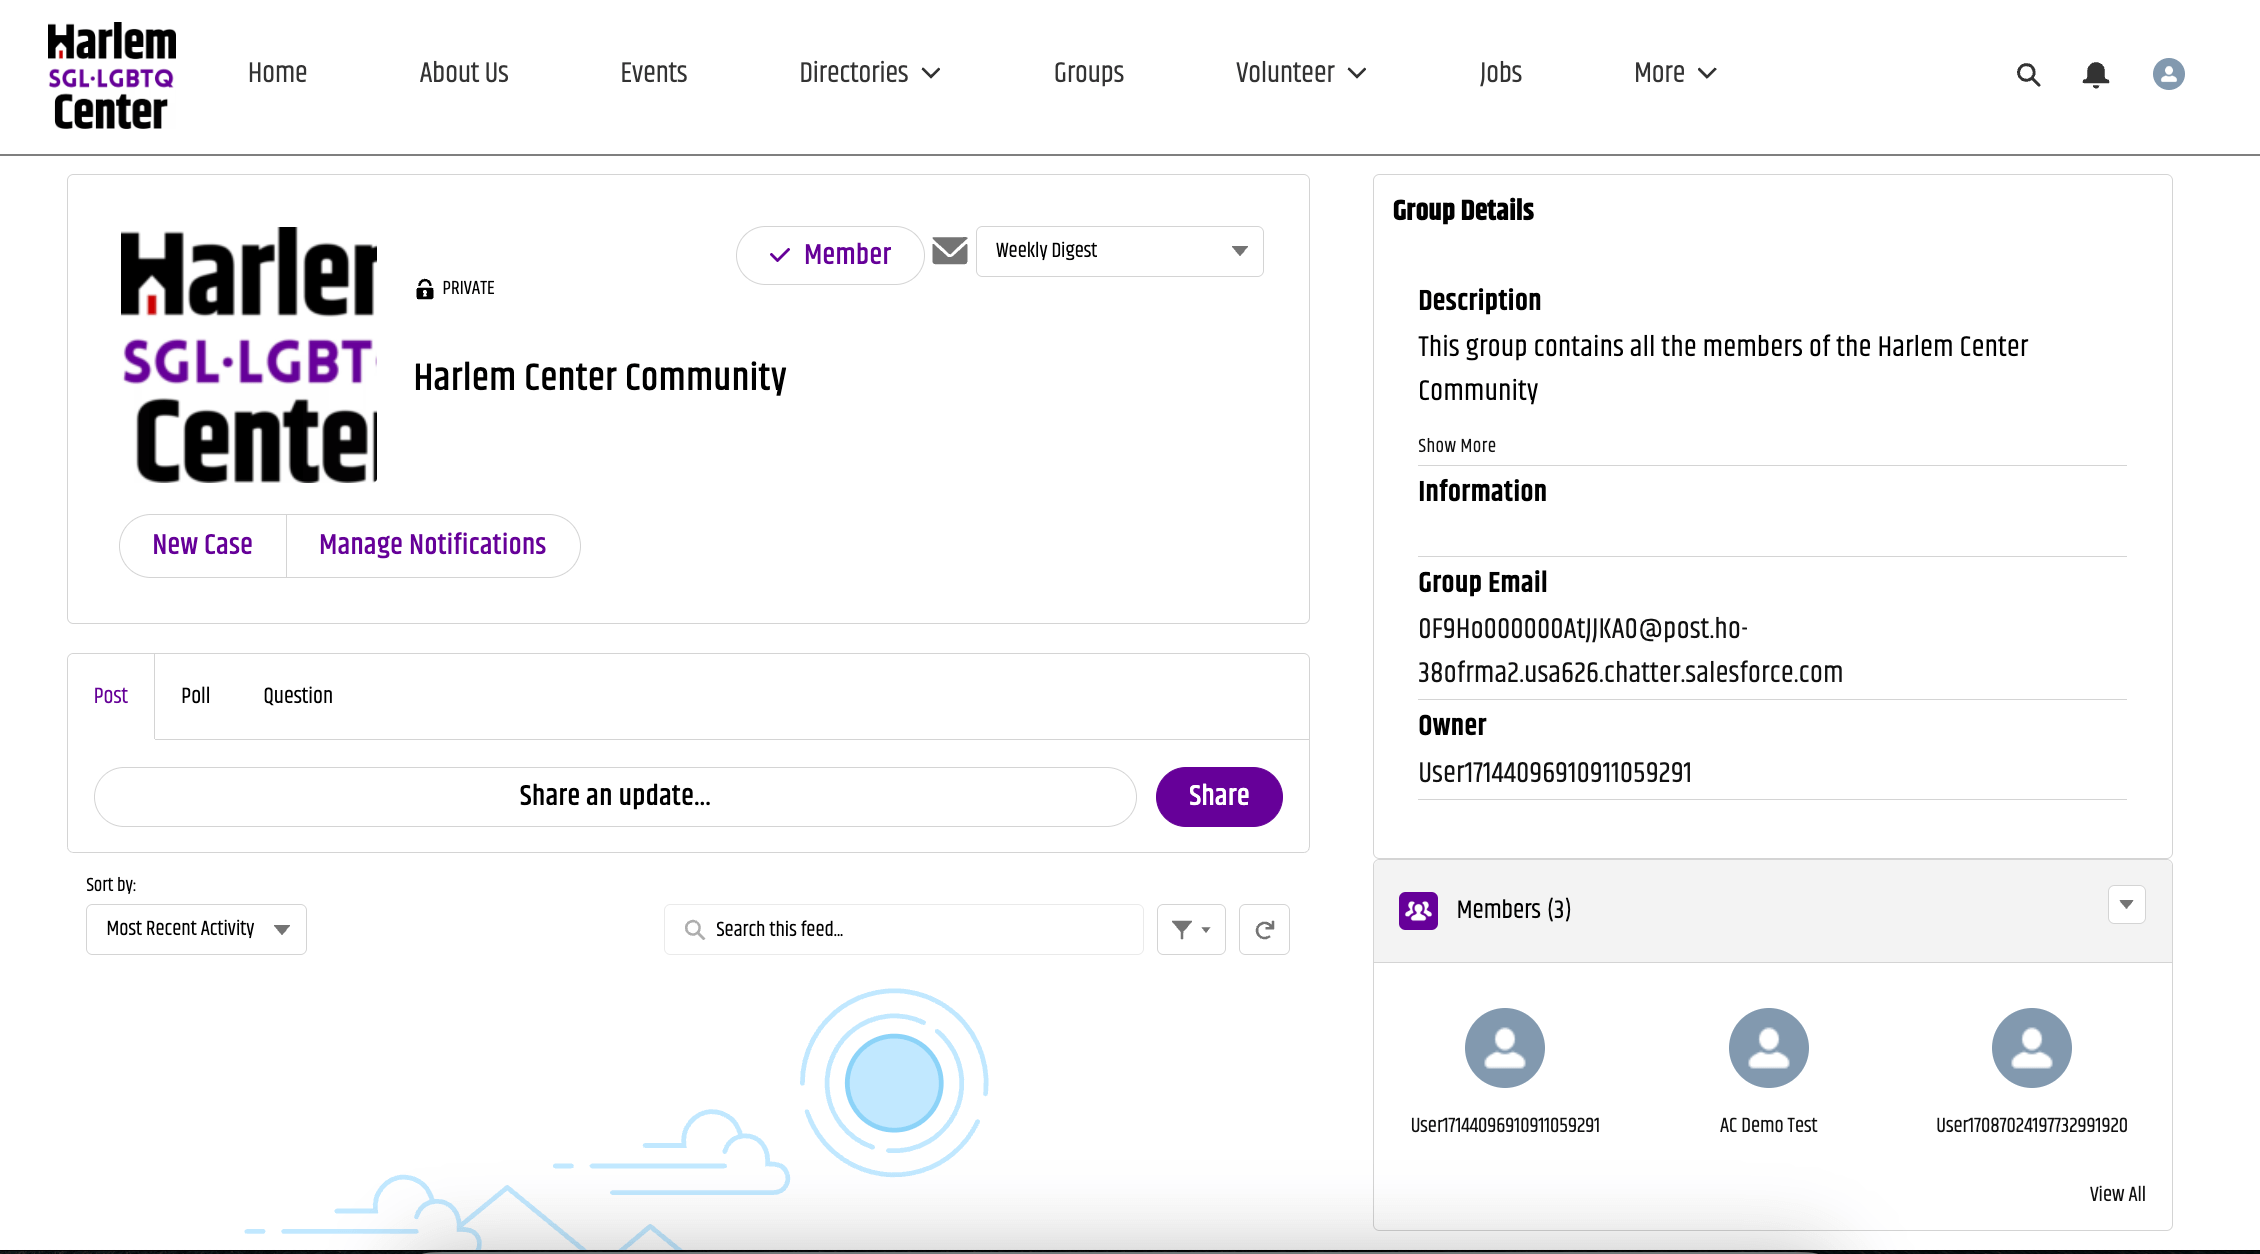Click the Harlem SGL-LGBTQ Center header logo
Screen dimensions: 2260x1254
click(111, 77)
